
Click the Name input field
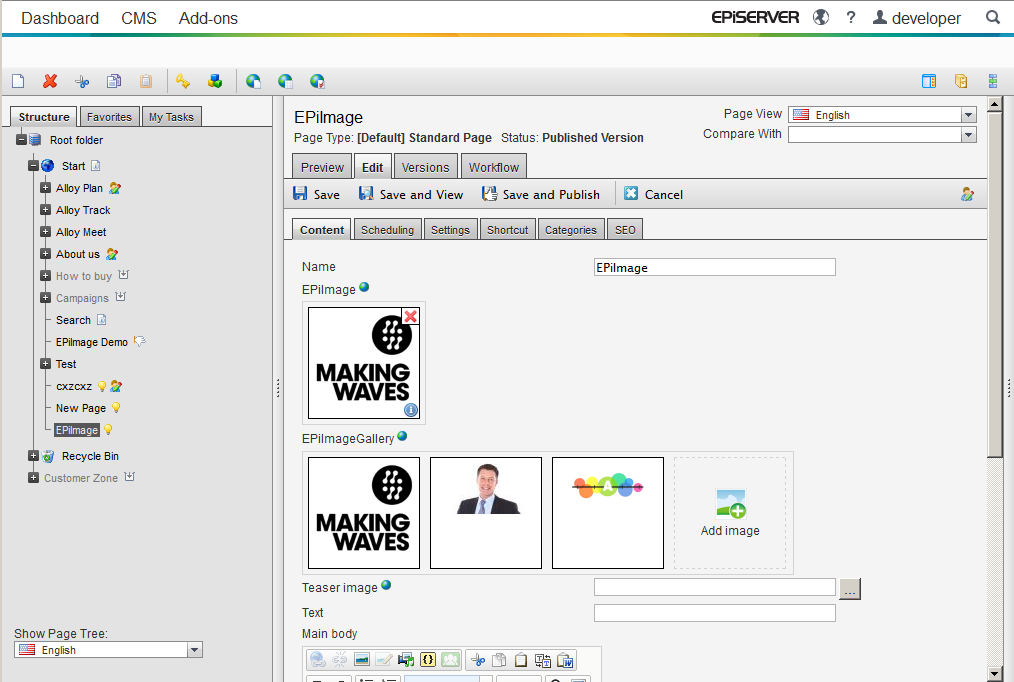[714, 267]
